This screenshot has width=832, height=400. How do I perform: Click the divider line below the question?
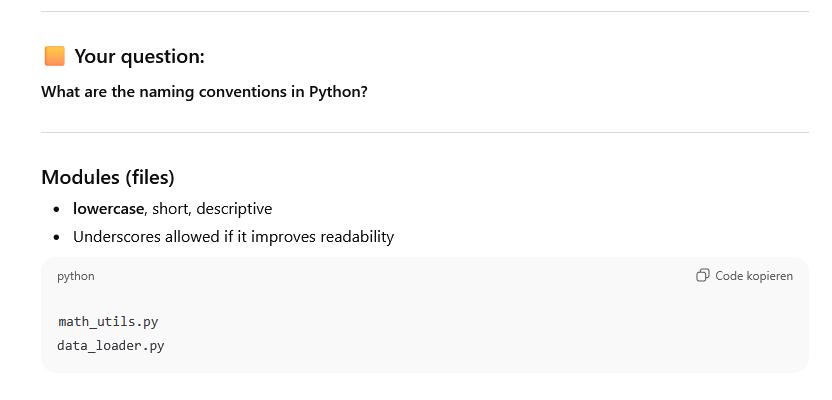(x=424, y=132)
